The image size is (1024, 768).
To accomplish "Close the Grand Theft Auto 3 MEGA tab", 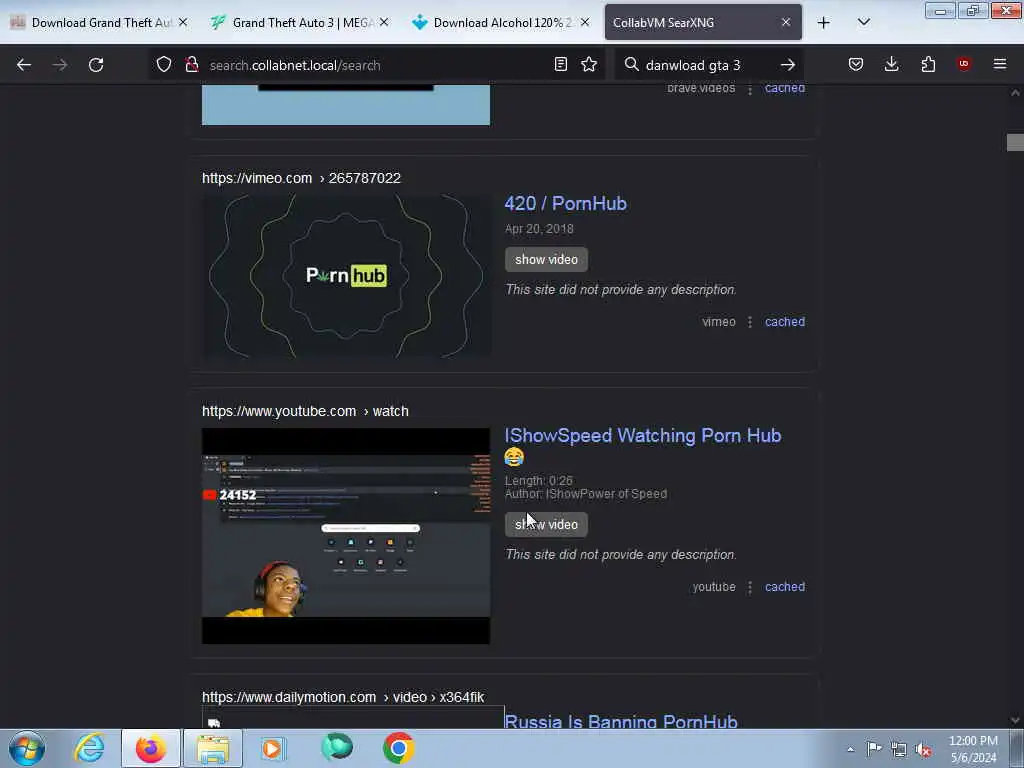I will pos(384,22).
